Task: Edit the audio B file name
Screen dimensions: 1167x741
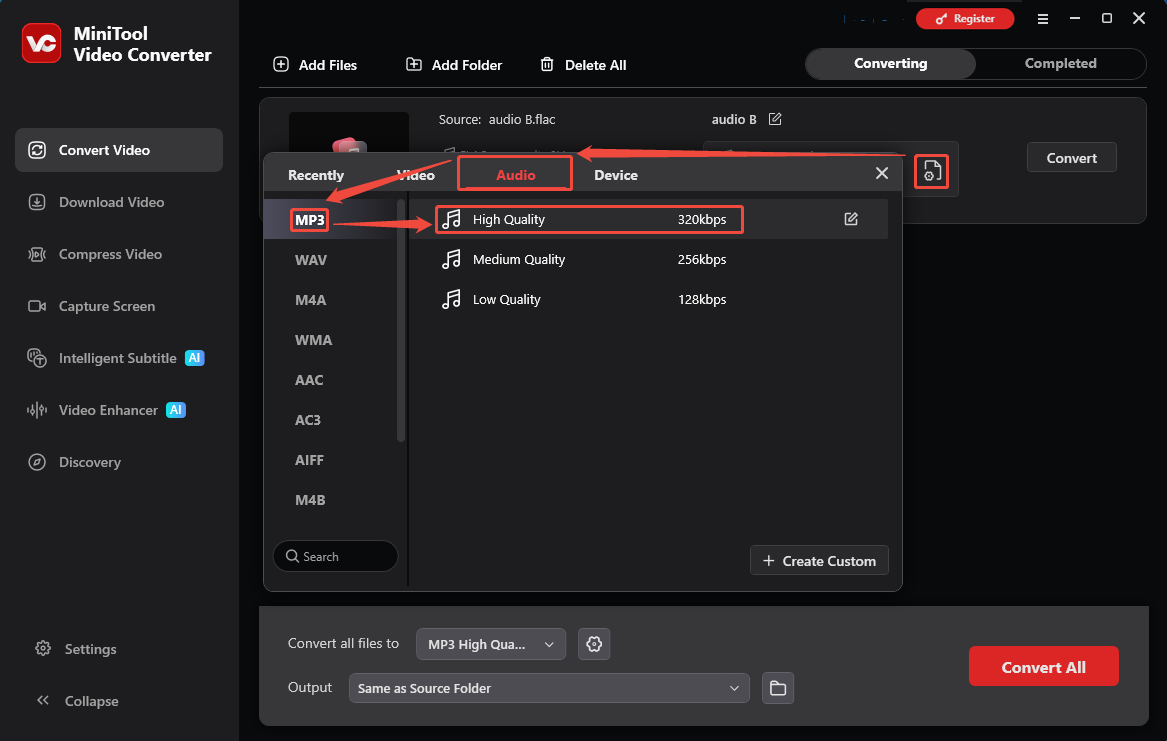Action: (x=775, y=119)
